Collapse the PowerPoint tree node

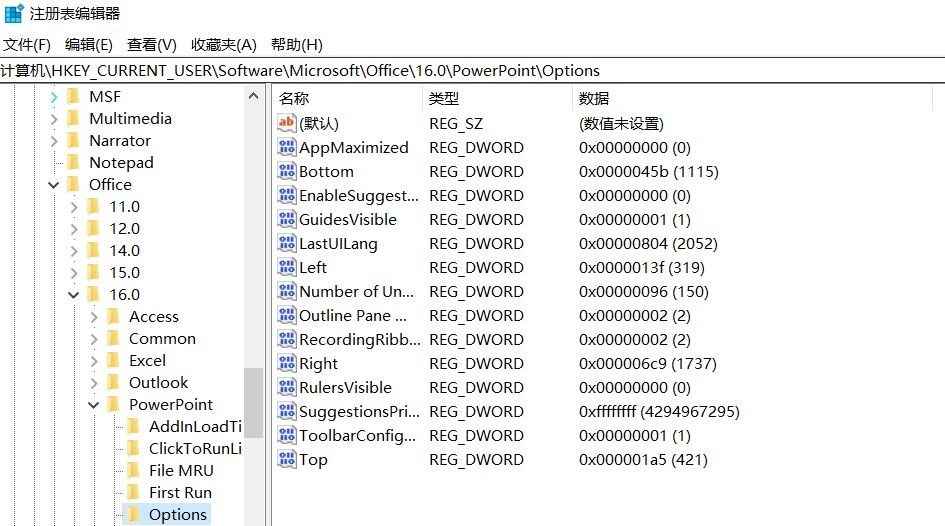pos(93,405)
